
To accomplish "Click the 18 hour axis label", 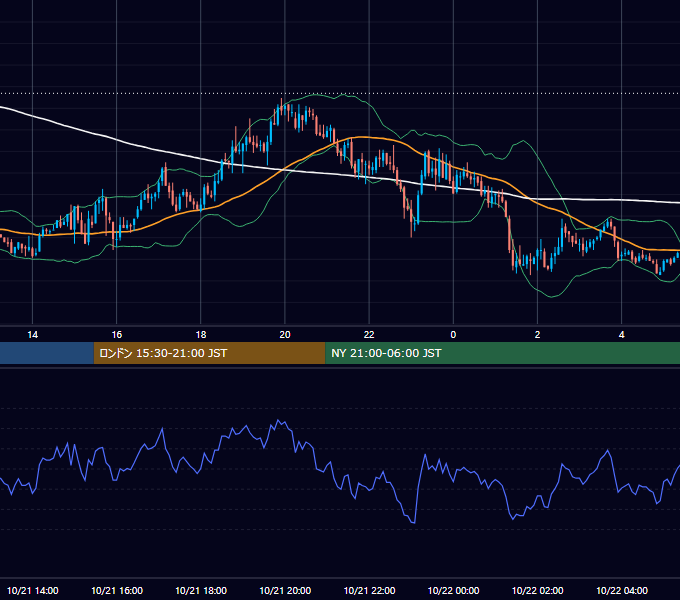I will click(201, 335).
